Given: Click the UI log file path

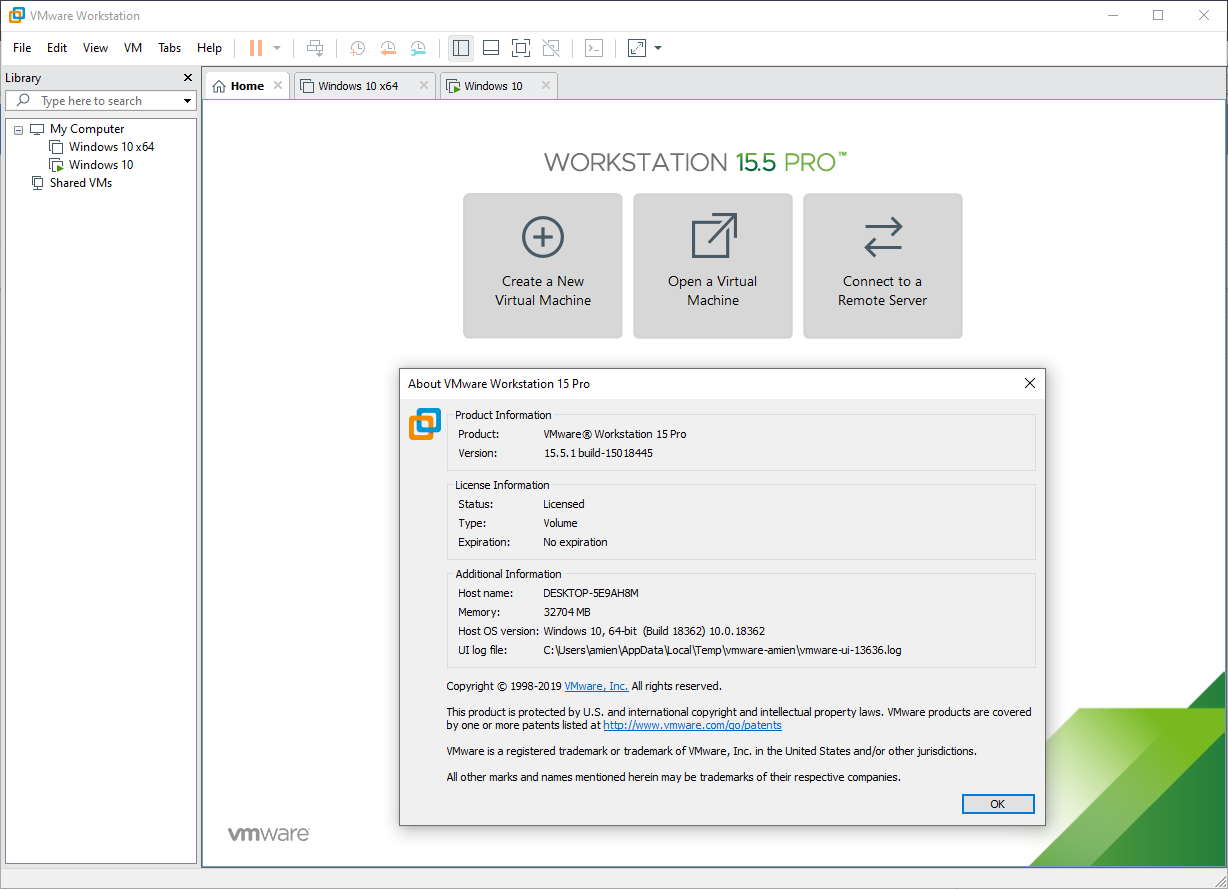Looking at the screenshot, I should point(722,650).
